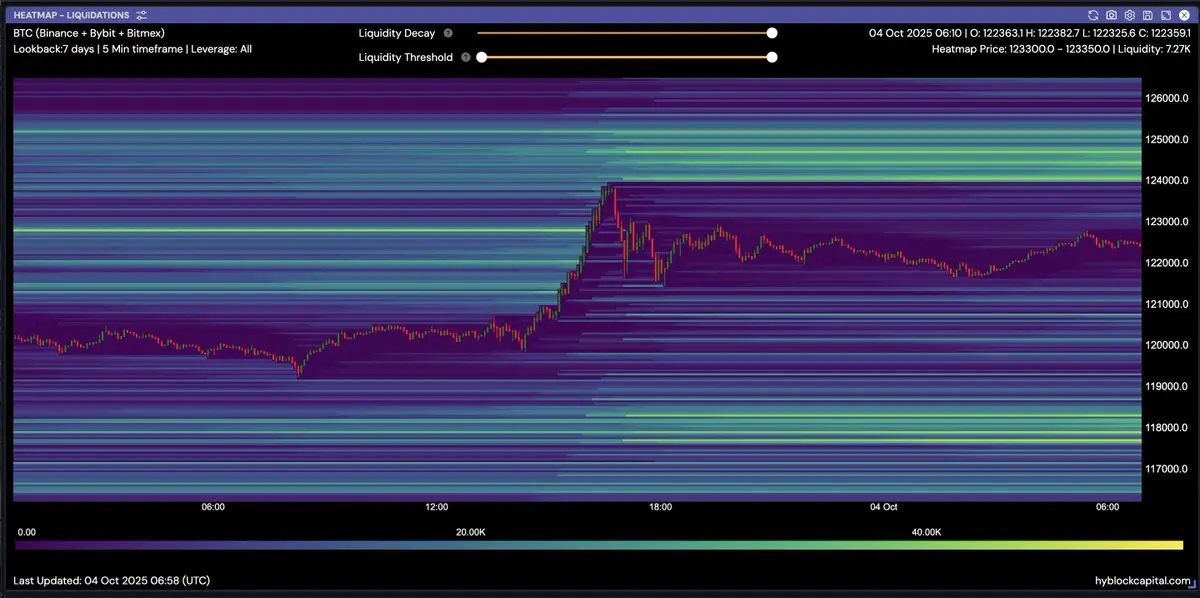Click the refresh data icon

pos(1093,15)
